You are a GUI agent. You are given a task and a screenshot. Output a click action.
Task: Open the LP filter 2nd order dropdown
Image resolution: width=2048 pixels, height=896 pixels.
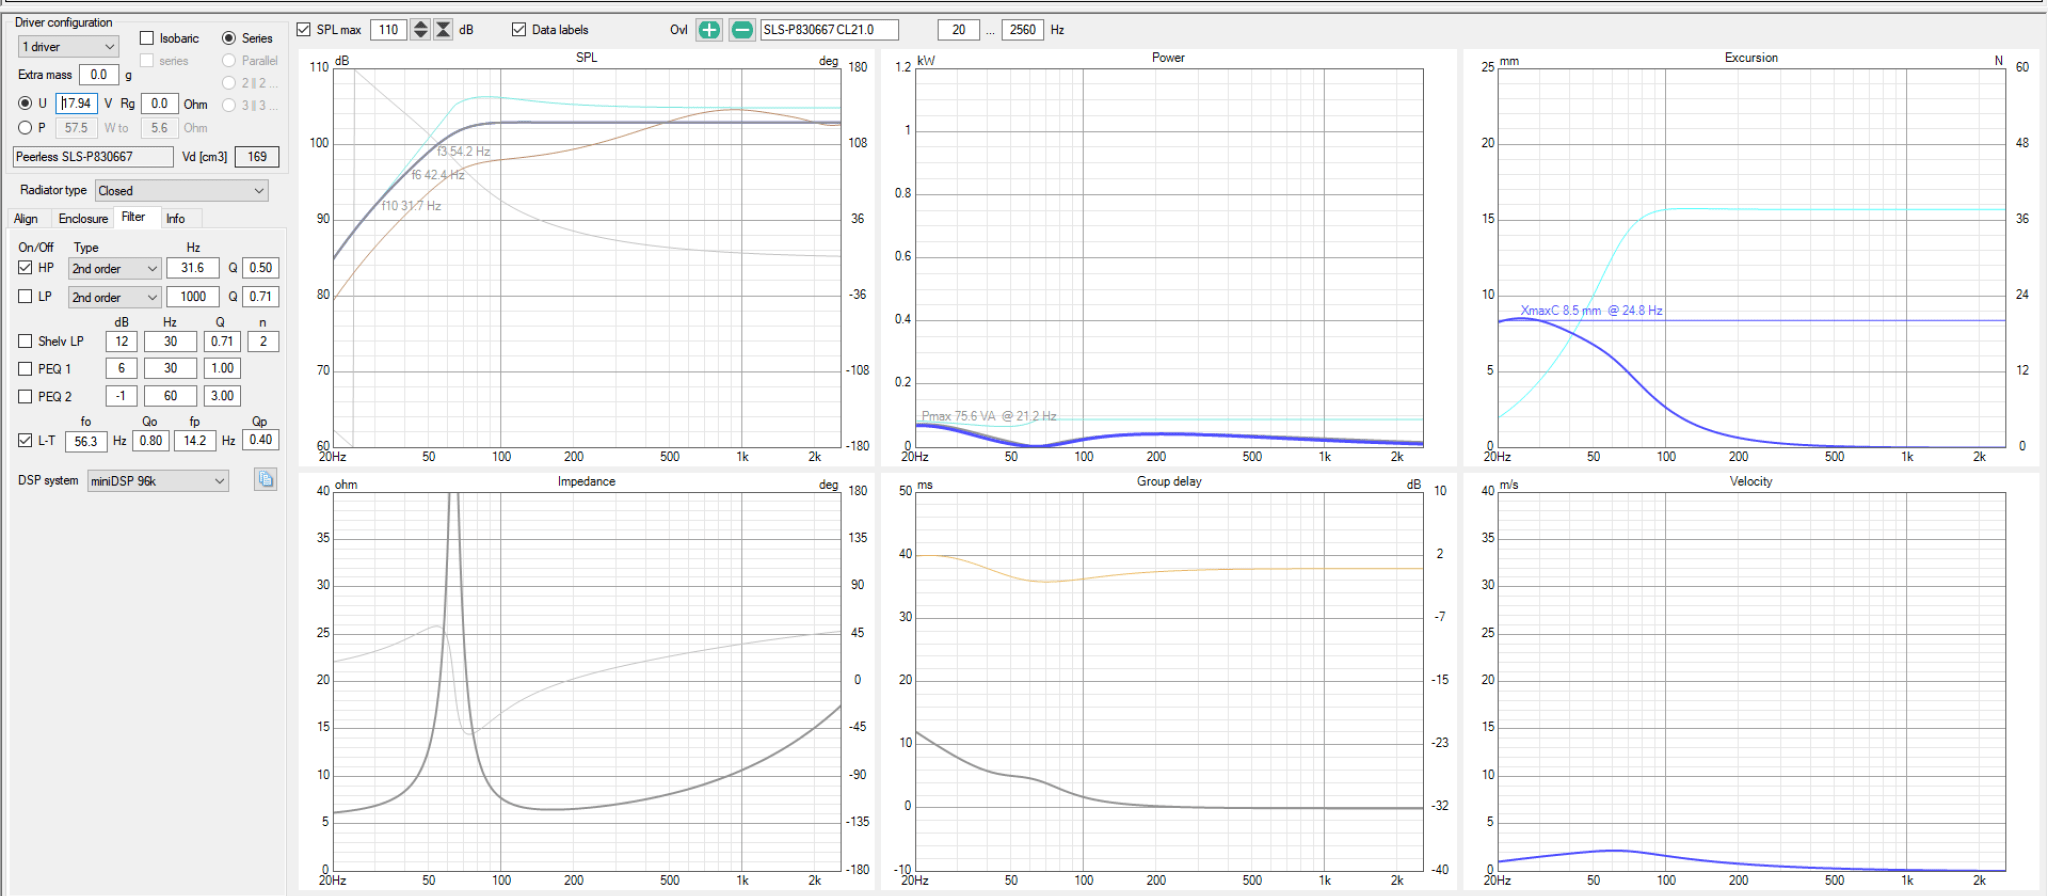point(114,298)
